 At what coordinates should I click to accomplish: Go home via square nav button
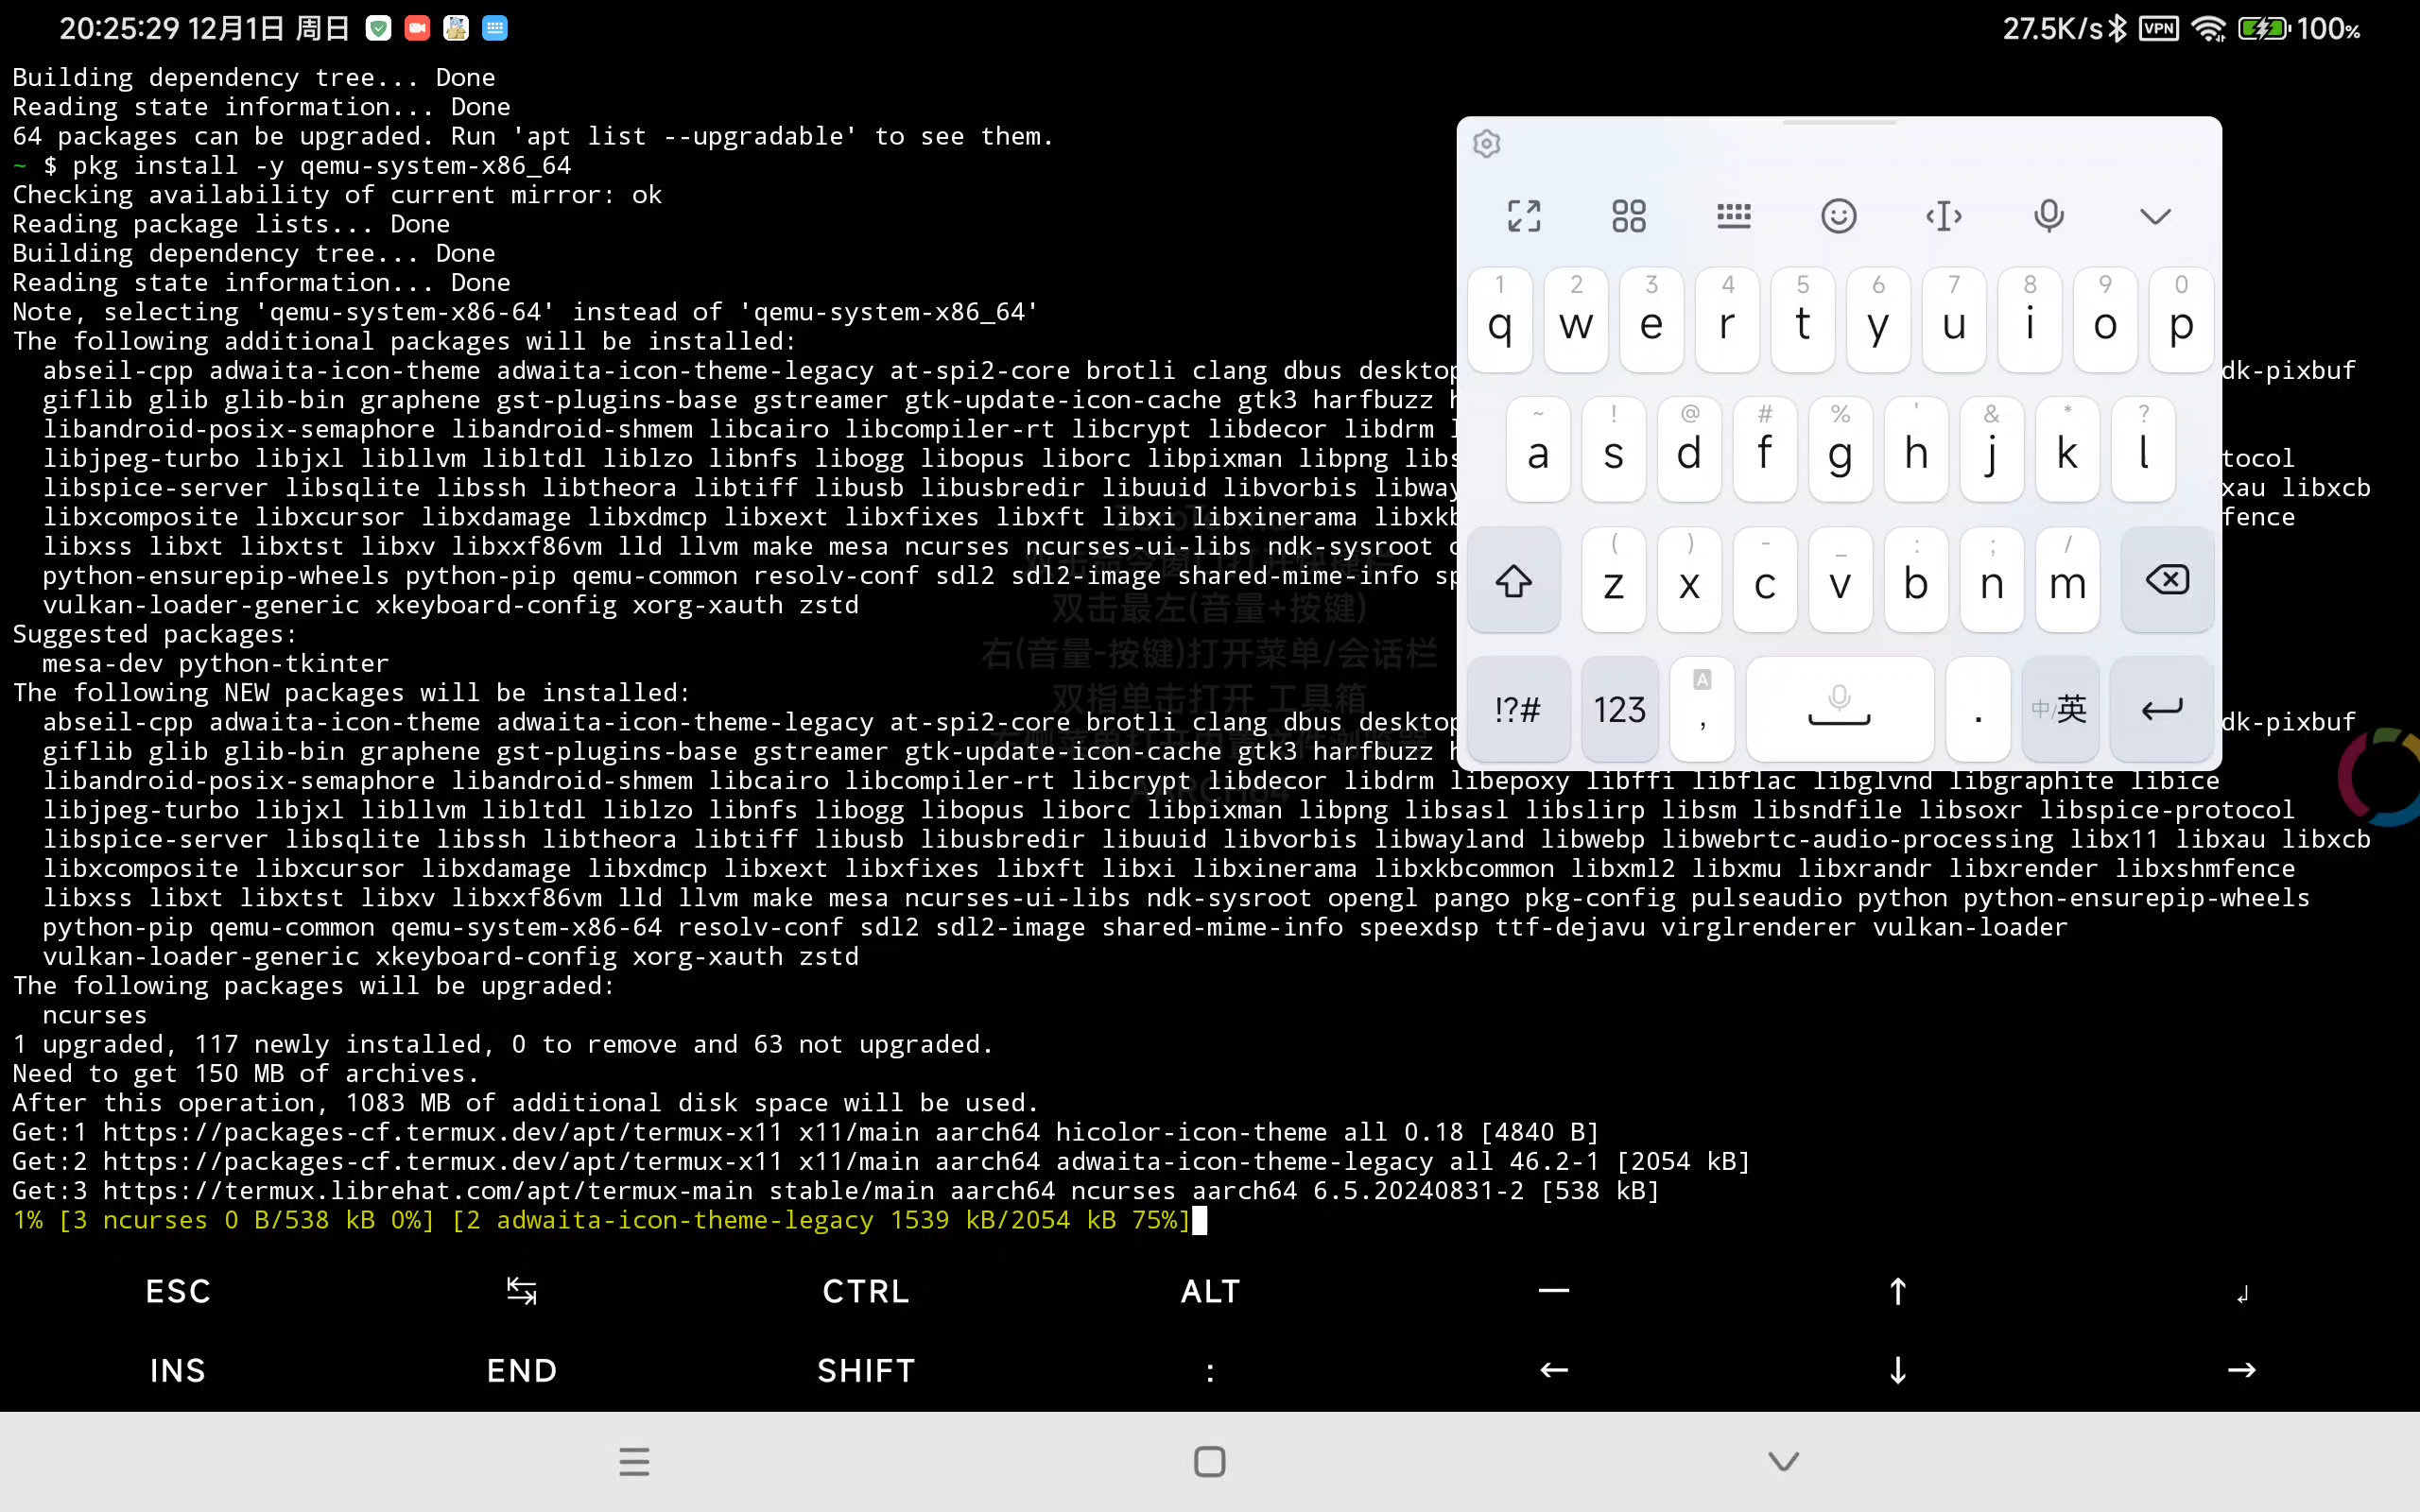(x=1210, y=1462)
